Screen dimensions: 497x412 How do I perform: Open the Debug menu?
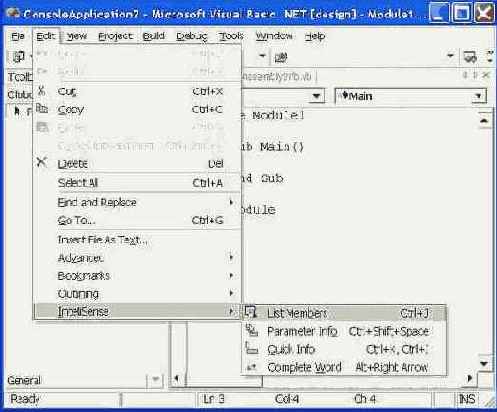[191, 36]
